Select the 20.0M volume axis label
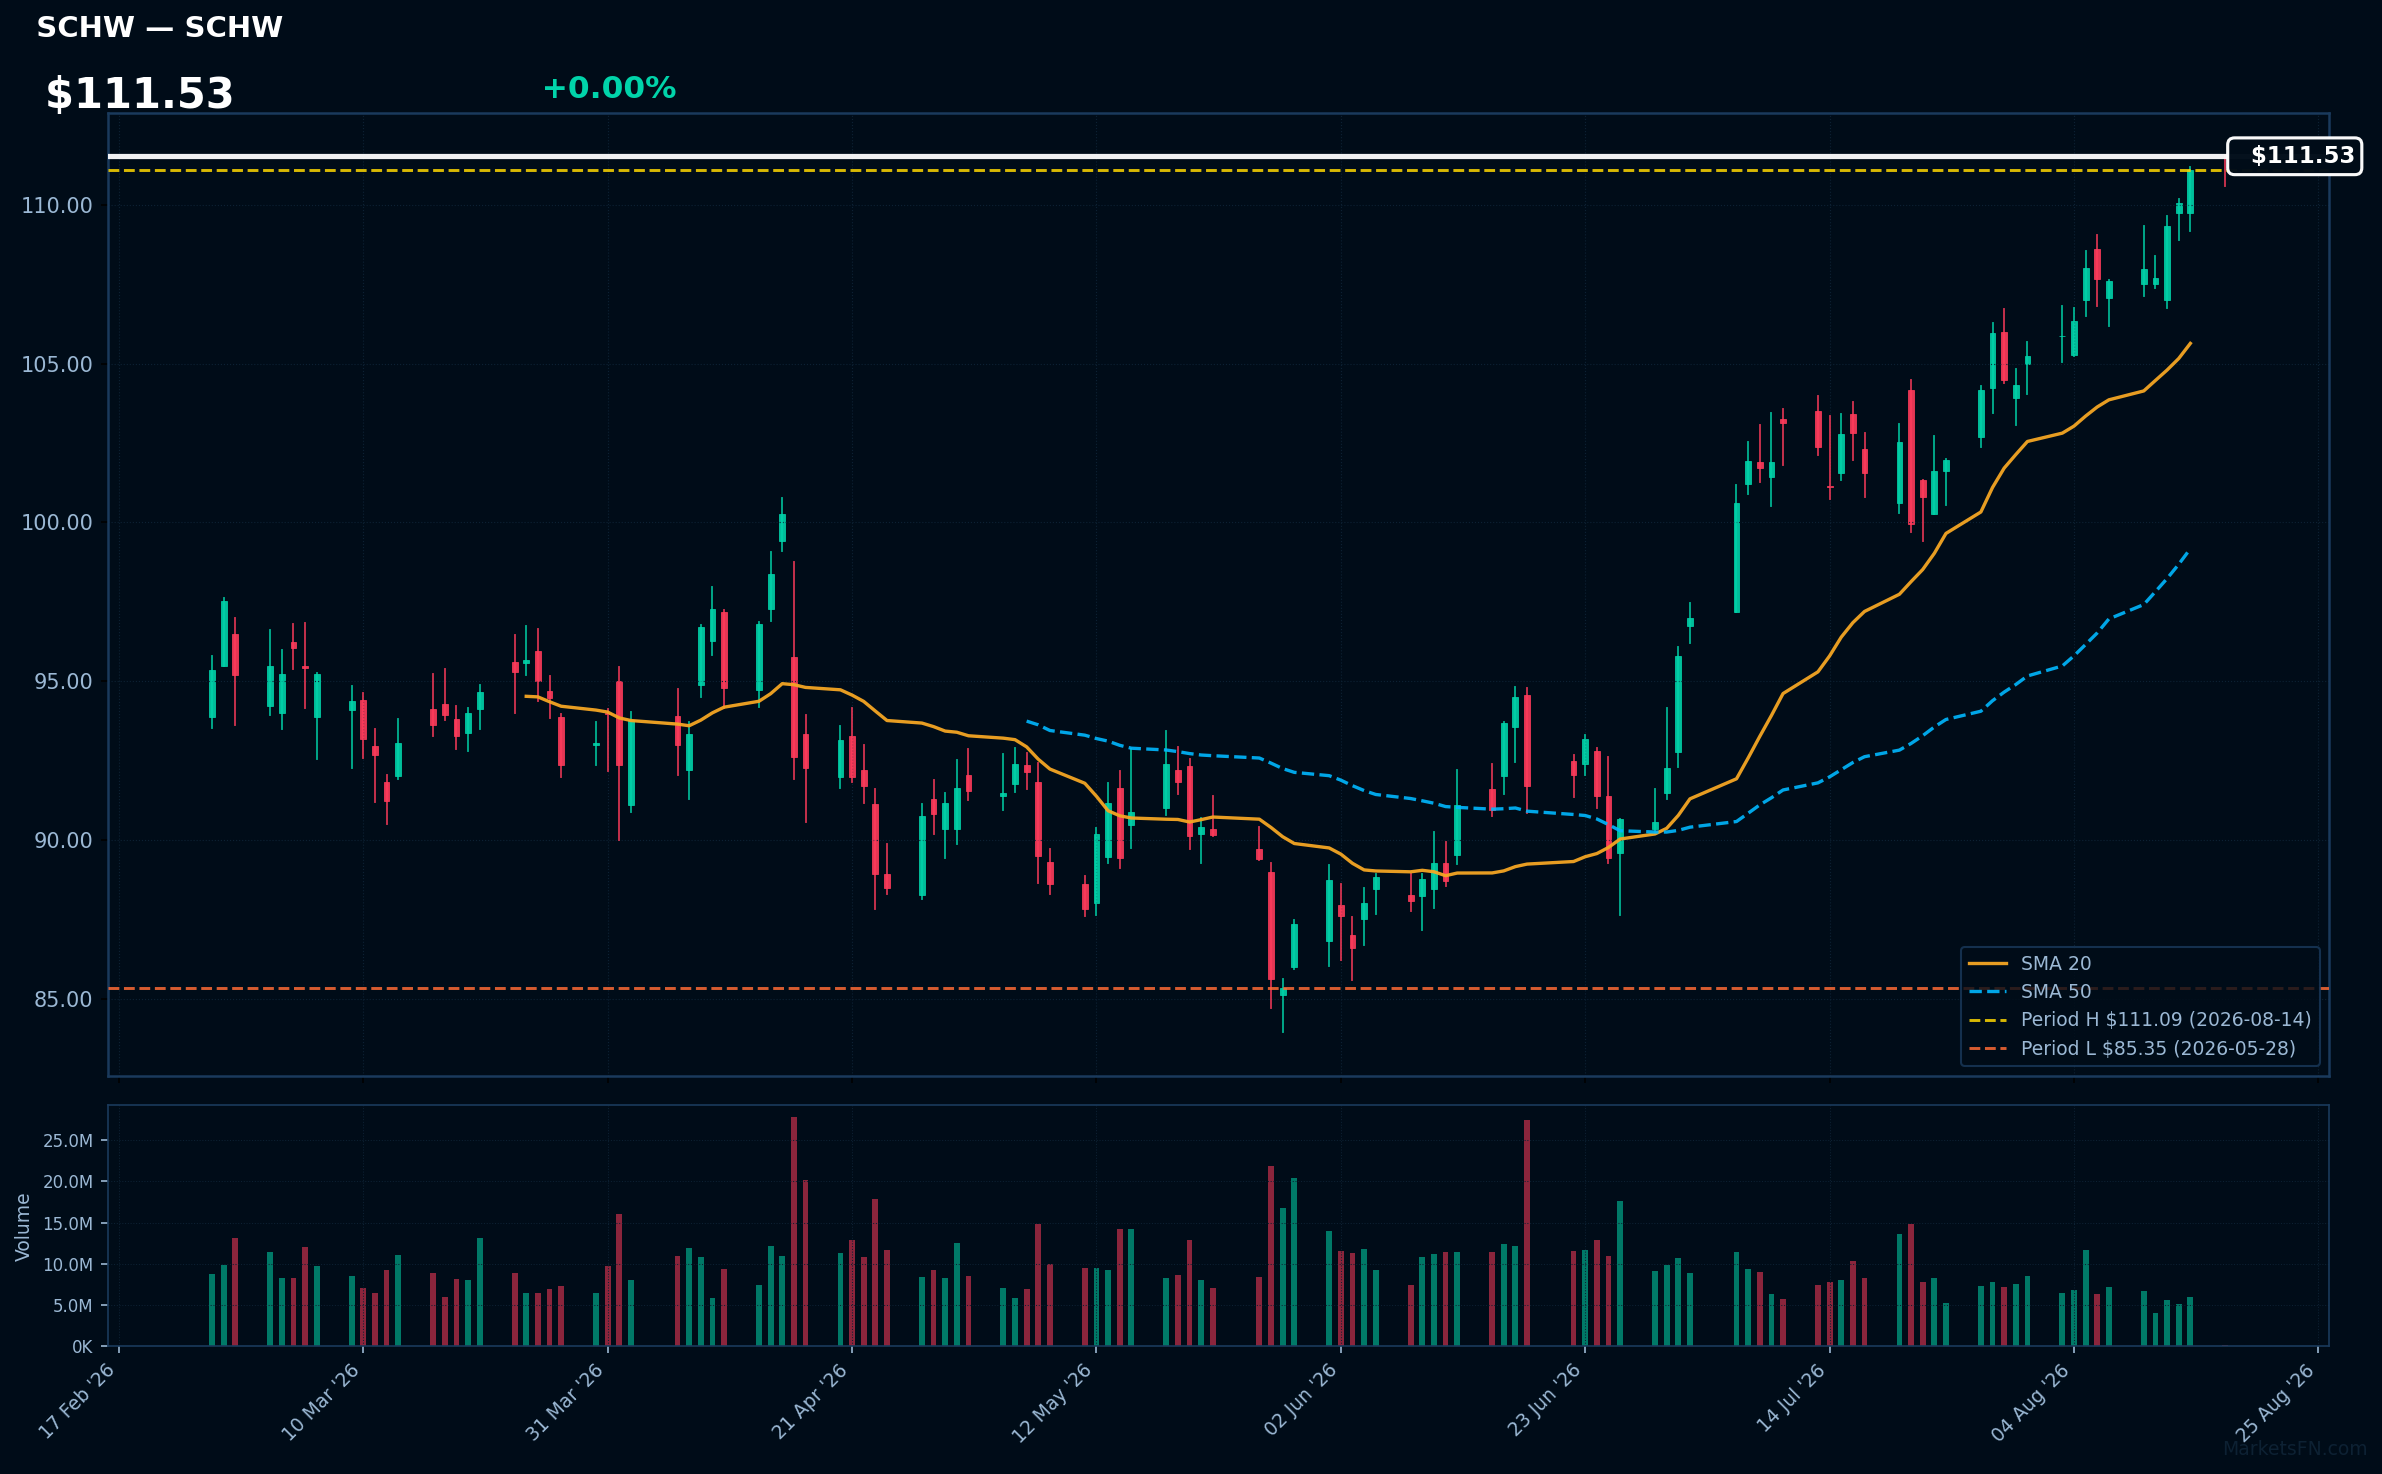This screenshot has height=1474, width=2382. click(x=68, y=1182)
